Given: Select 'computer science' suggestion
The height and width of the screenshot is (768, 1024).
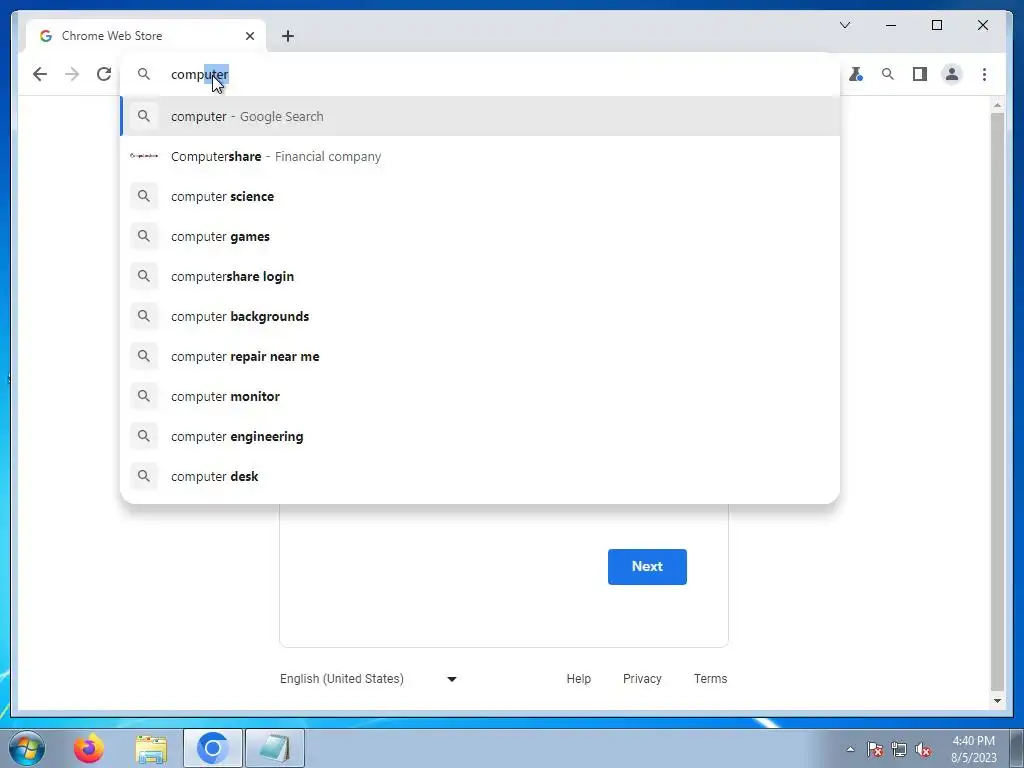Looking at the screenshot, I should coord(480,197).
